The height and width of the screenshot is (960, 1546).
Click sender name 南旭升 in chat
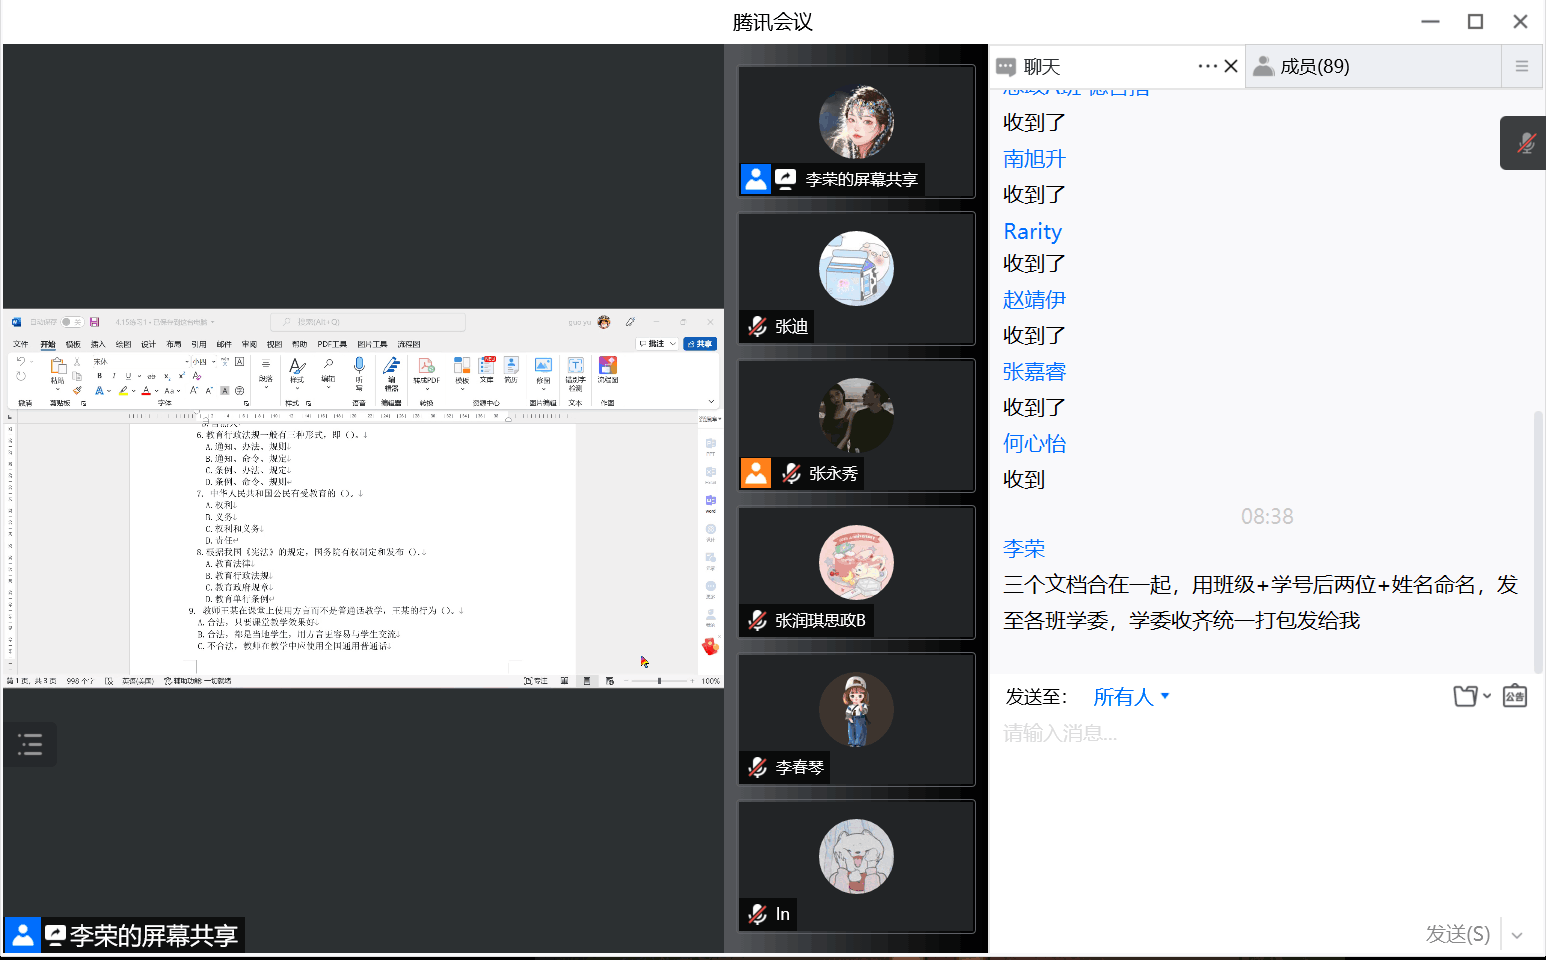coord(1034,159)
